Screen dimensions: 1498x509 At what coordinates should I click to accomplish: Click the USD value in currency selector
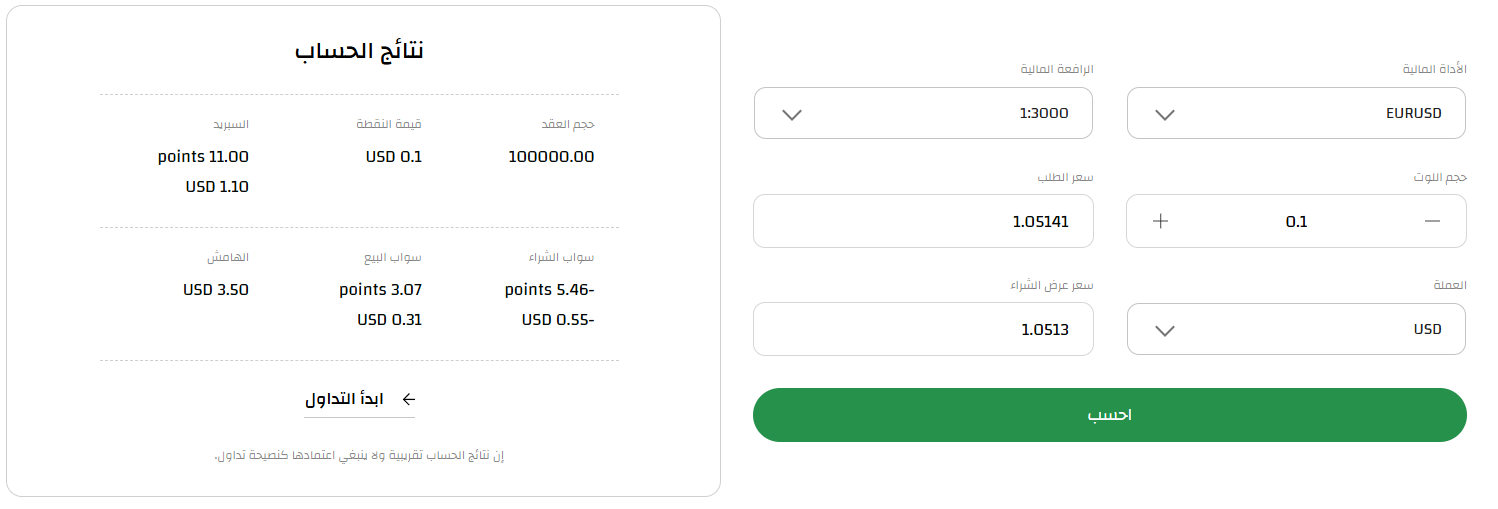point(1427,329)
